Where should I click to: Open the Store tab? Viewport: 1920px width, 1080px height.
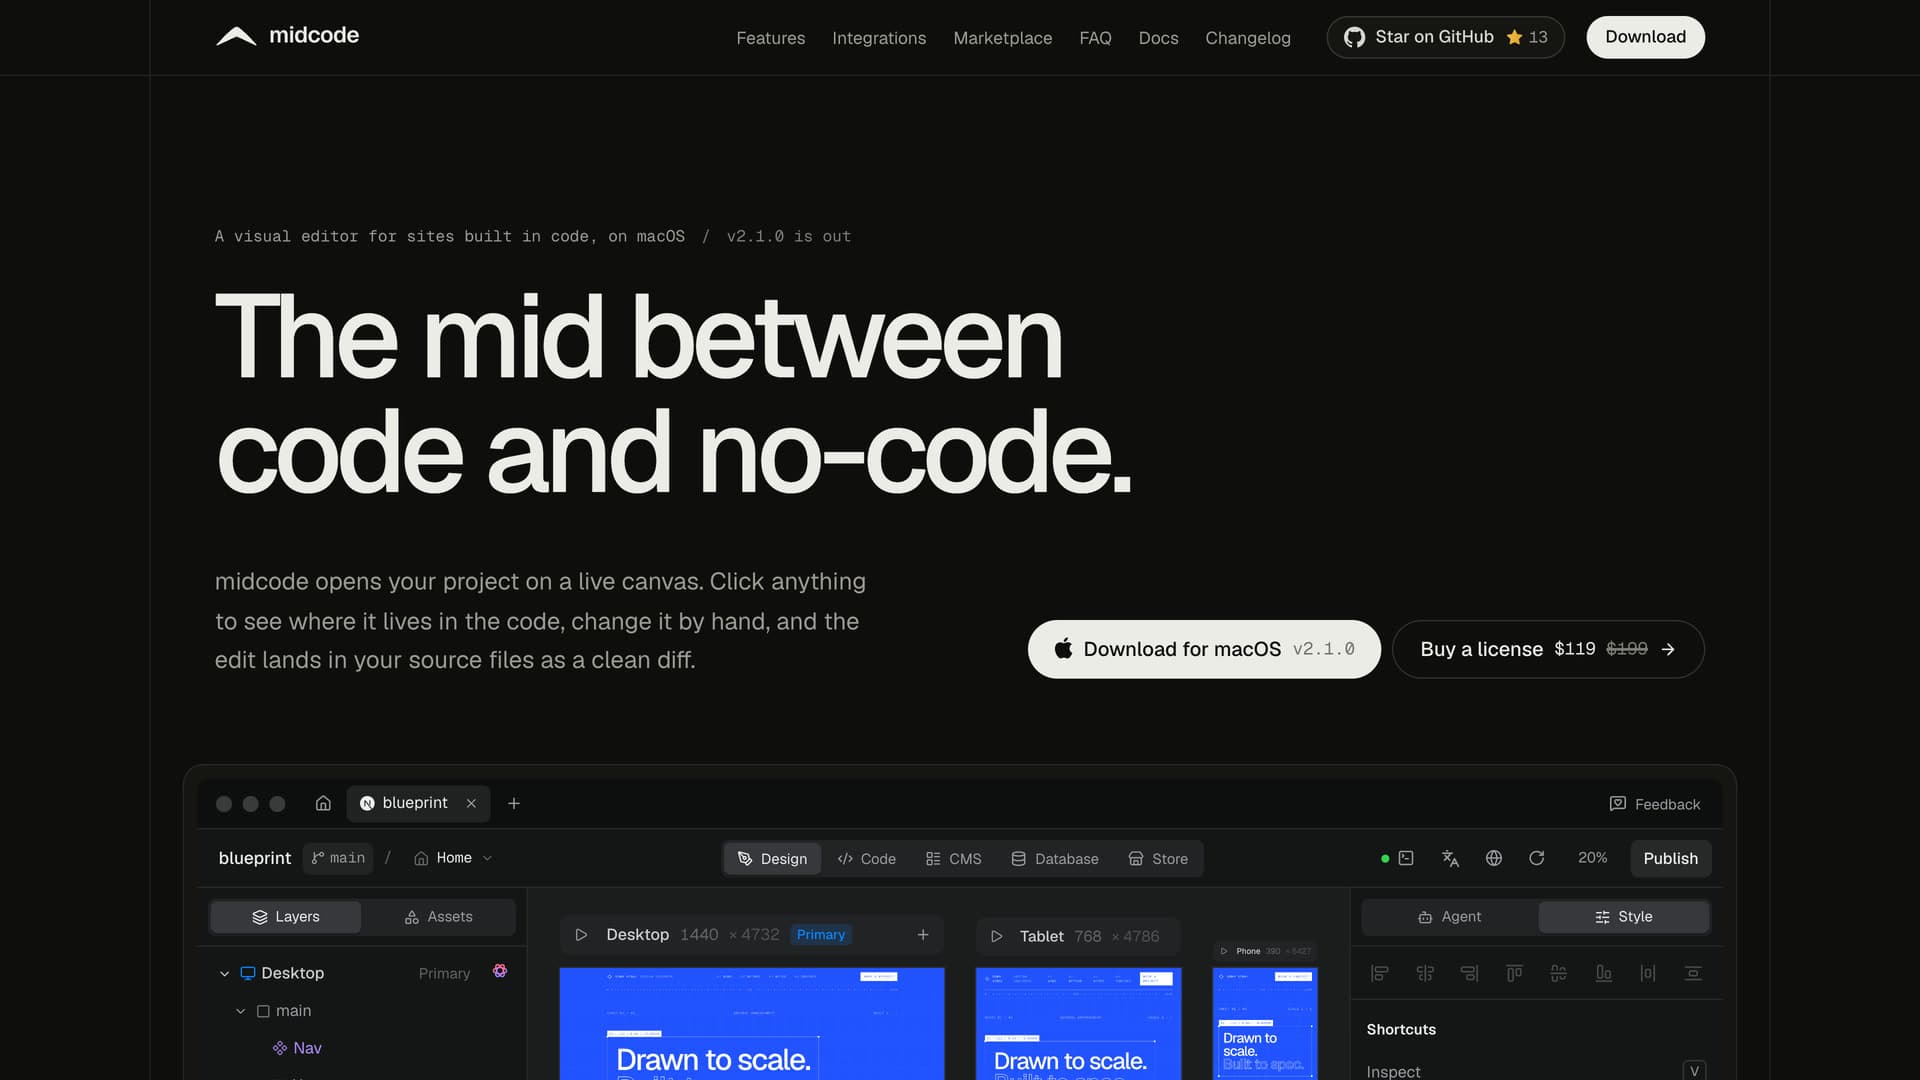[x=1158, y=859]
